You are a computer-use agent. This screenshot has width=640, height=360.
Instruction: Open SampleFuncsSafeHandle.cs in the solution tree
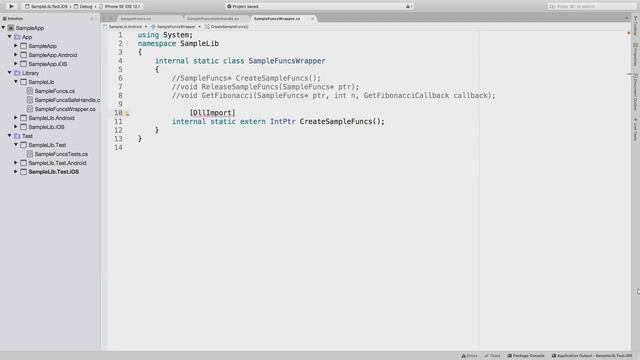coord(67,100)
